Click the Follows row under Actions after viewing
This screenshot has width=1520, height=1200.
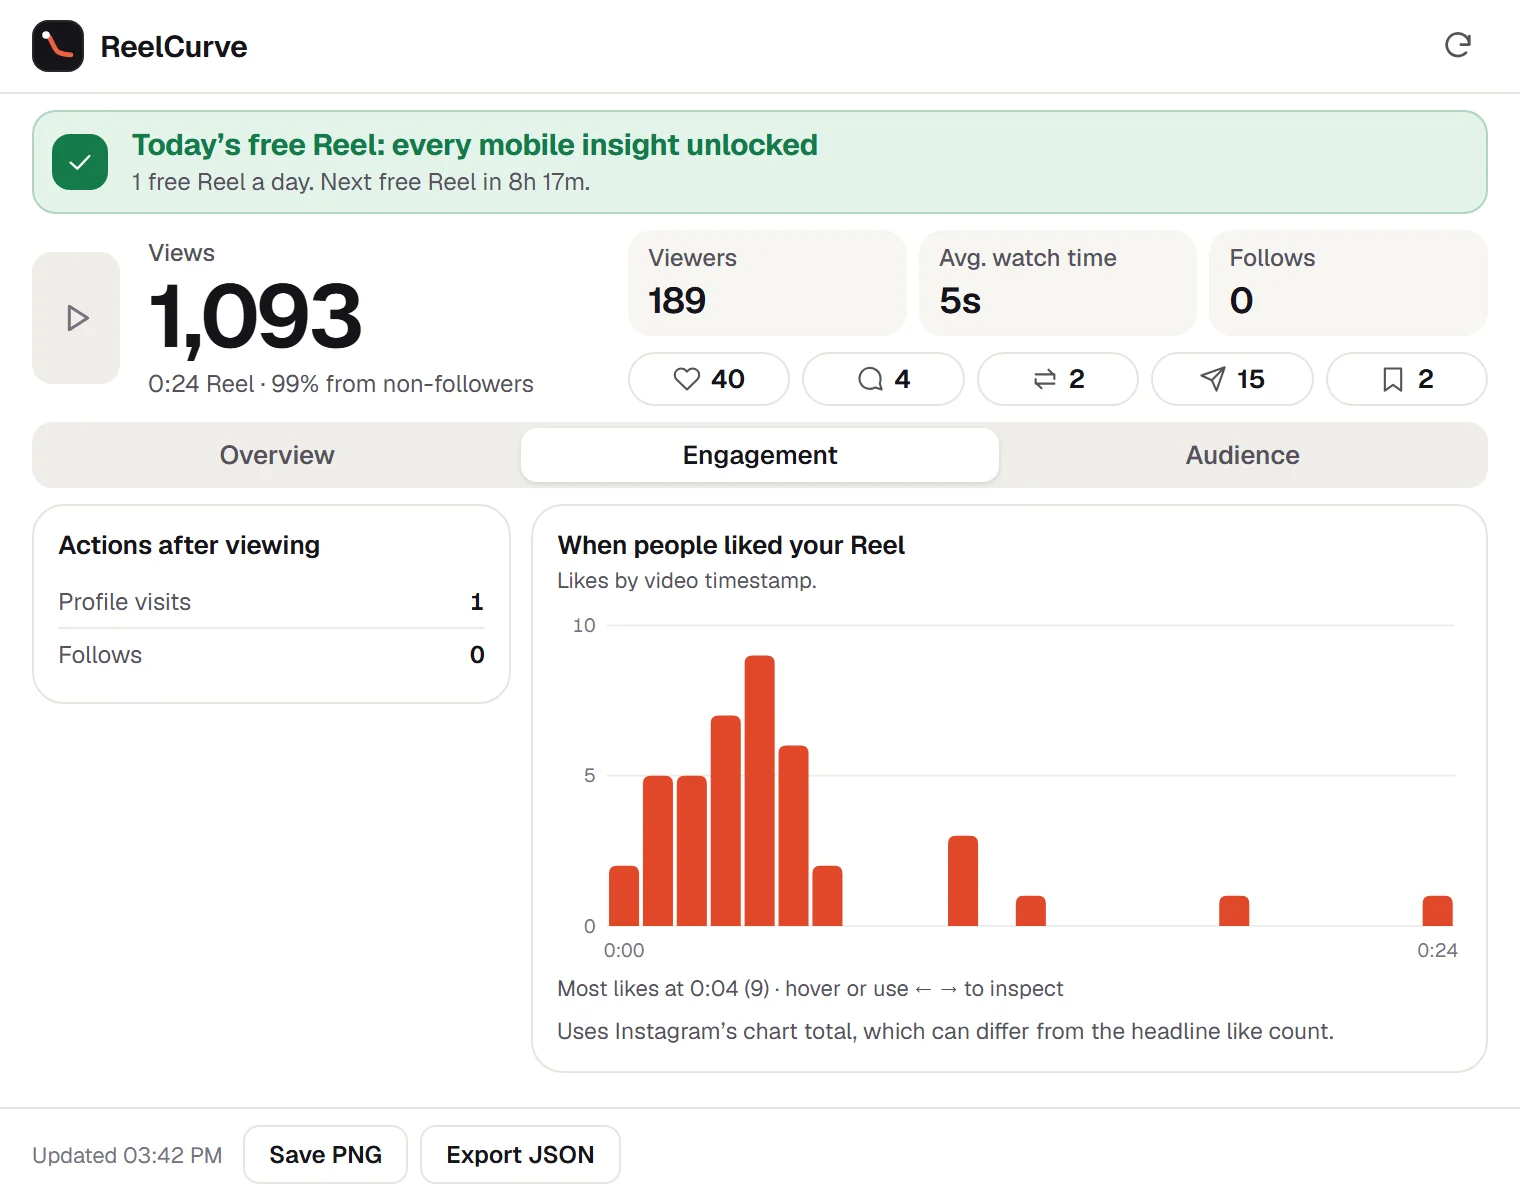[271, 655]
